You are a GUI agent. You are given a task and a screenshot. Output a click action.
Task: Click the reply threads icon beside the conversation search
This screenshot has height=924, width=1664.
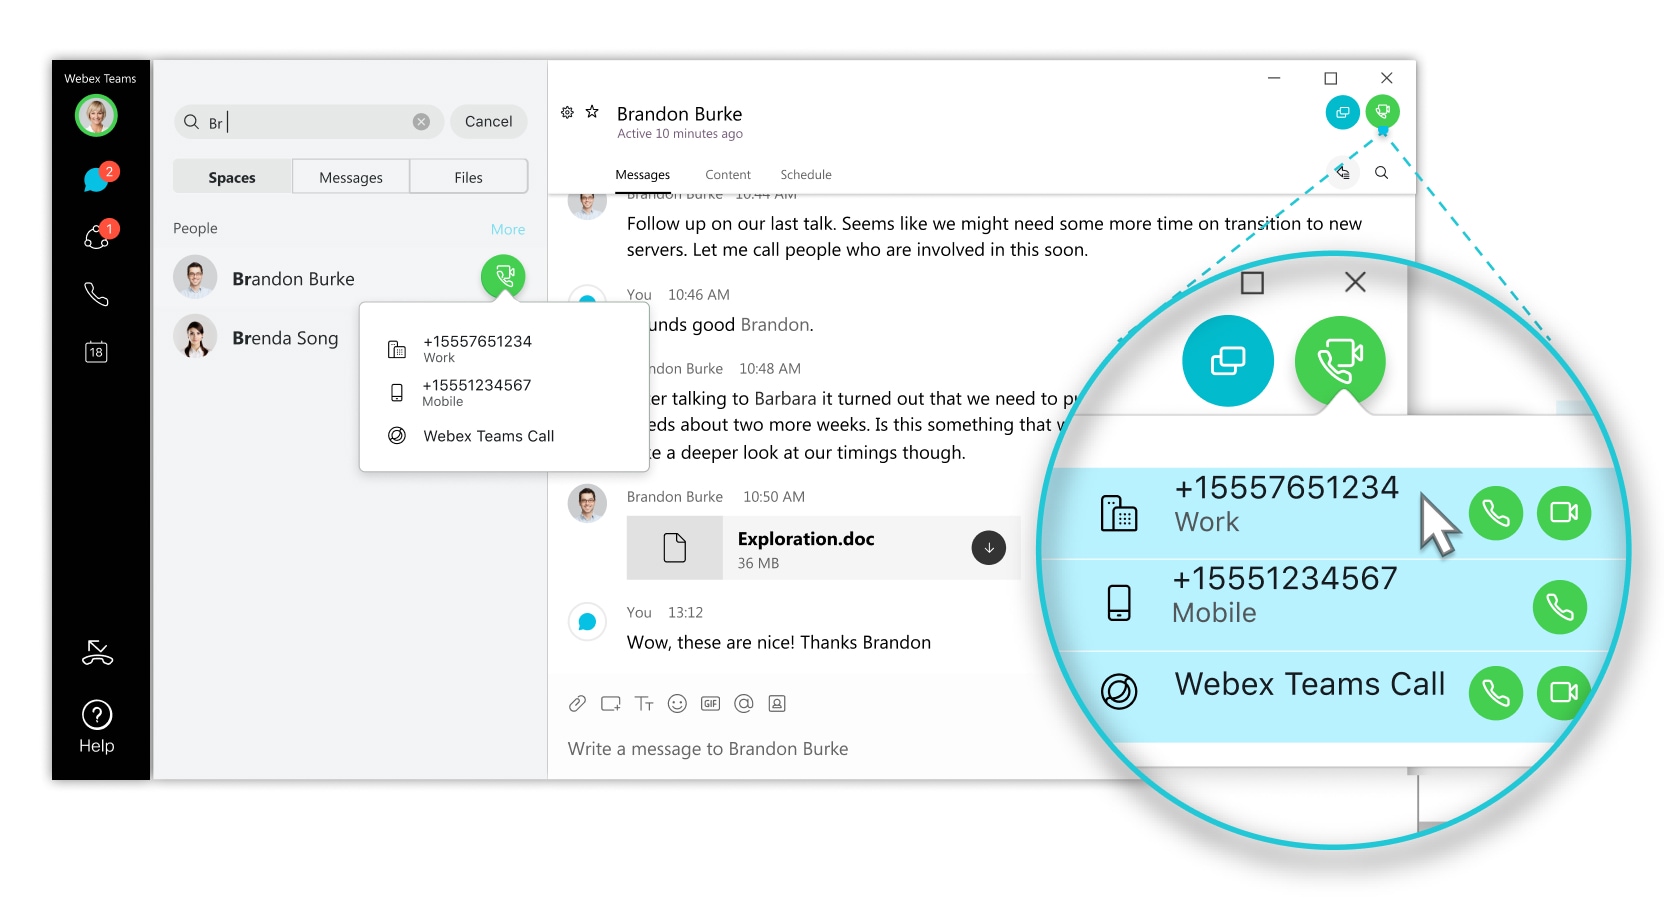pyautogui.click(x=1342, y=172)
